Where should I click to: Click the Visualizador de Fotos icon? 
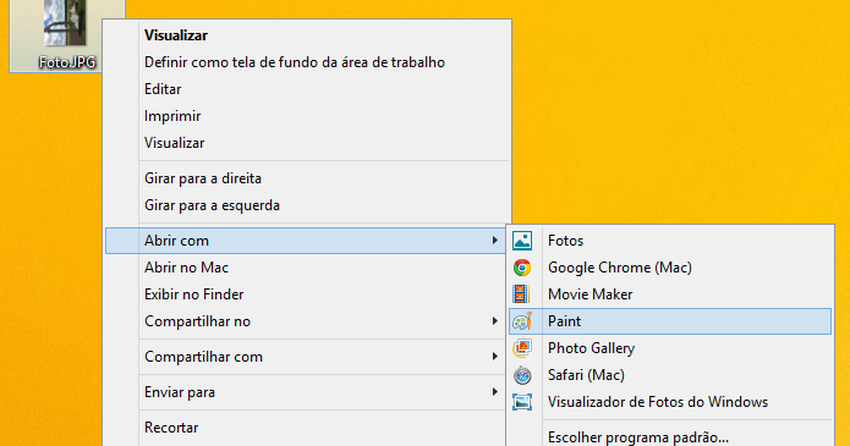click(522, 402)
